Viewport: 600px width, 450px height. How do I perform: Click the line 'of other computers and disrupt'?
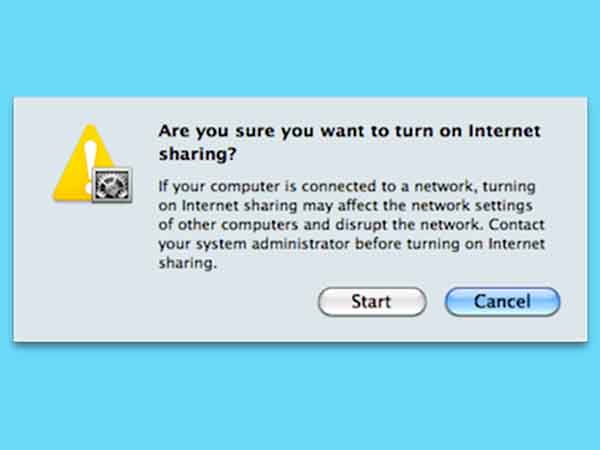[351, 225]
